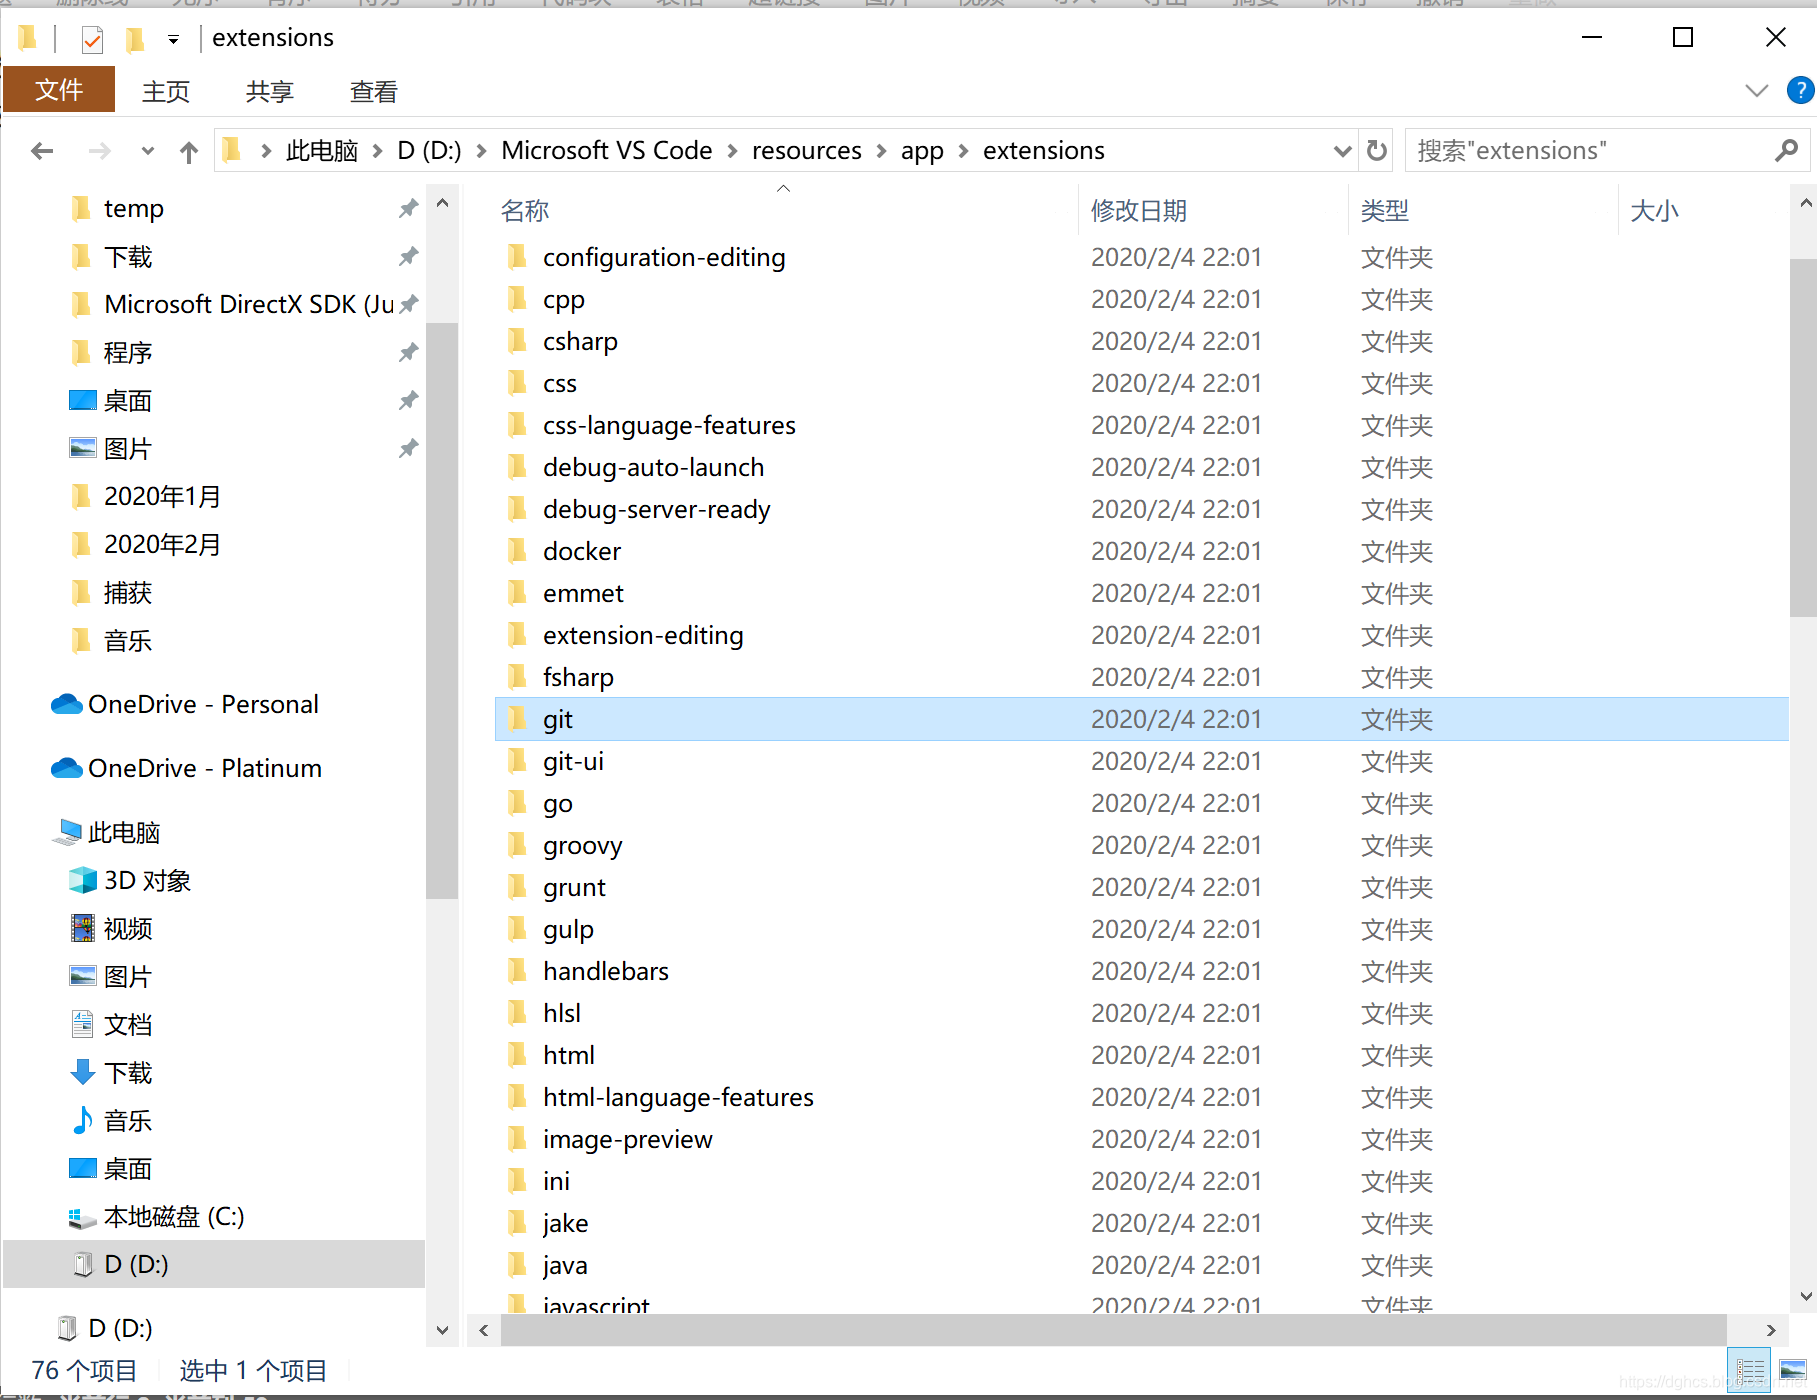This screenshot has width=1817, height=1400.
Task: Open the quick access toolbar customize dropdown
Action: (173, 40)
